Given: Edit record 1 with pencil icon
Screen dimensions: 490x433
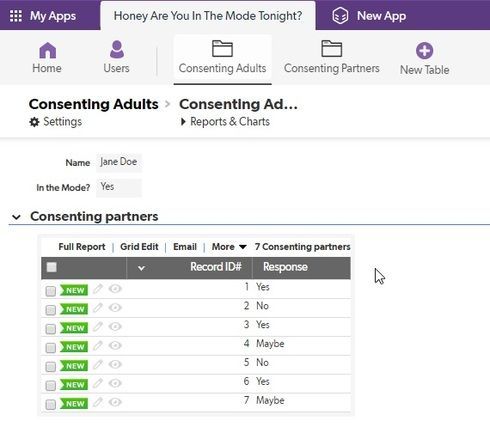Looking at the screenshot, I should click(x=98, y=289).
